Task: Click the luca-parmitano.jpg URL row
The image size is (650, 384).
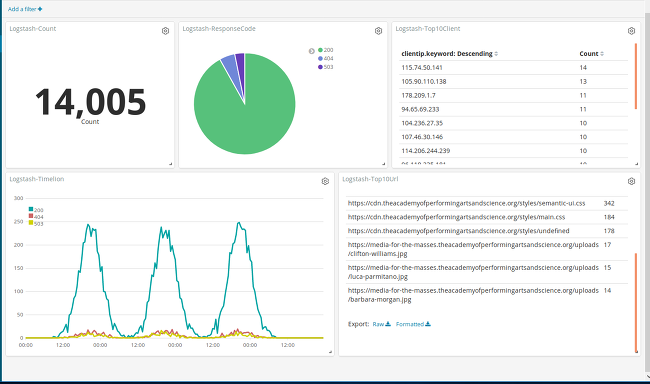Action: point(487,272)
